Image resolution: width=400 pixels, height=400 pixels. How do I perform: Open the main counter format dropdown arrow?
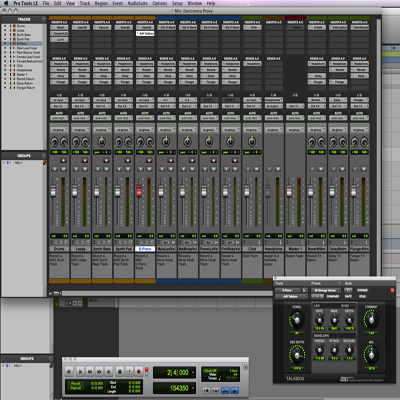[193, 372]
